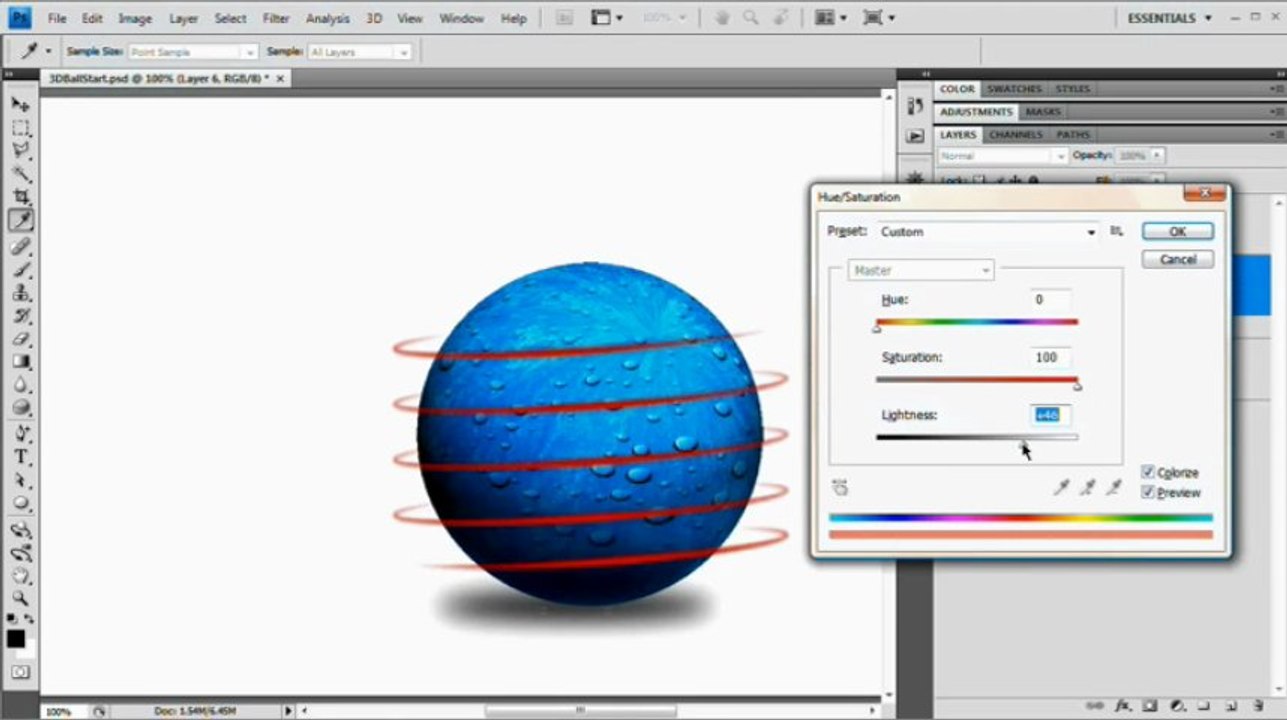Open the 3D menu

coord(374,18)
